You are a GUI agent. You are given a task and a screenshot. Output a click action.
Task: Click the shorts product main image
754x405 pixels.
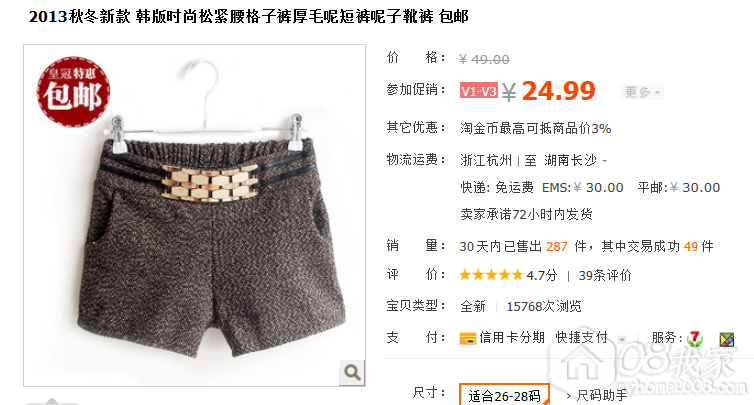pos(194,215)
